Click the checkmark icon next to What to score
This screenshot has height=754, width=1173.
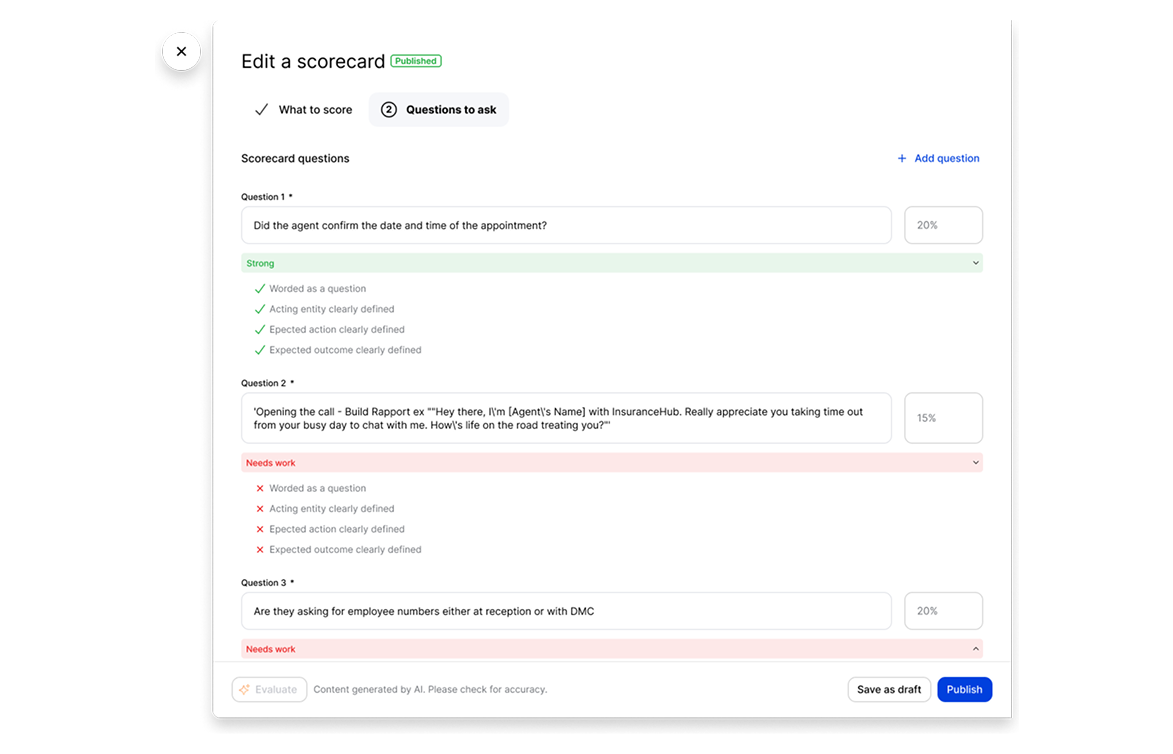pyautogui.click(x=261, y=110)
